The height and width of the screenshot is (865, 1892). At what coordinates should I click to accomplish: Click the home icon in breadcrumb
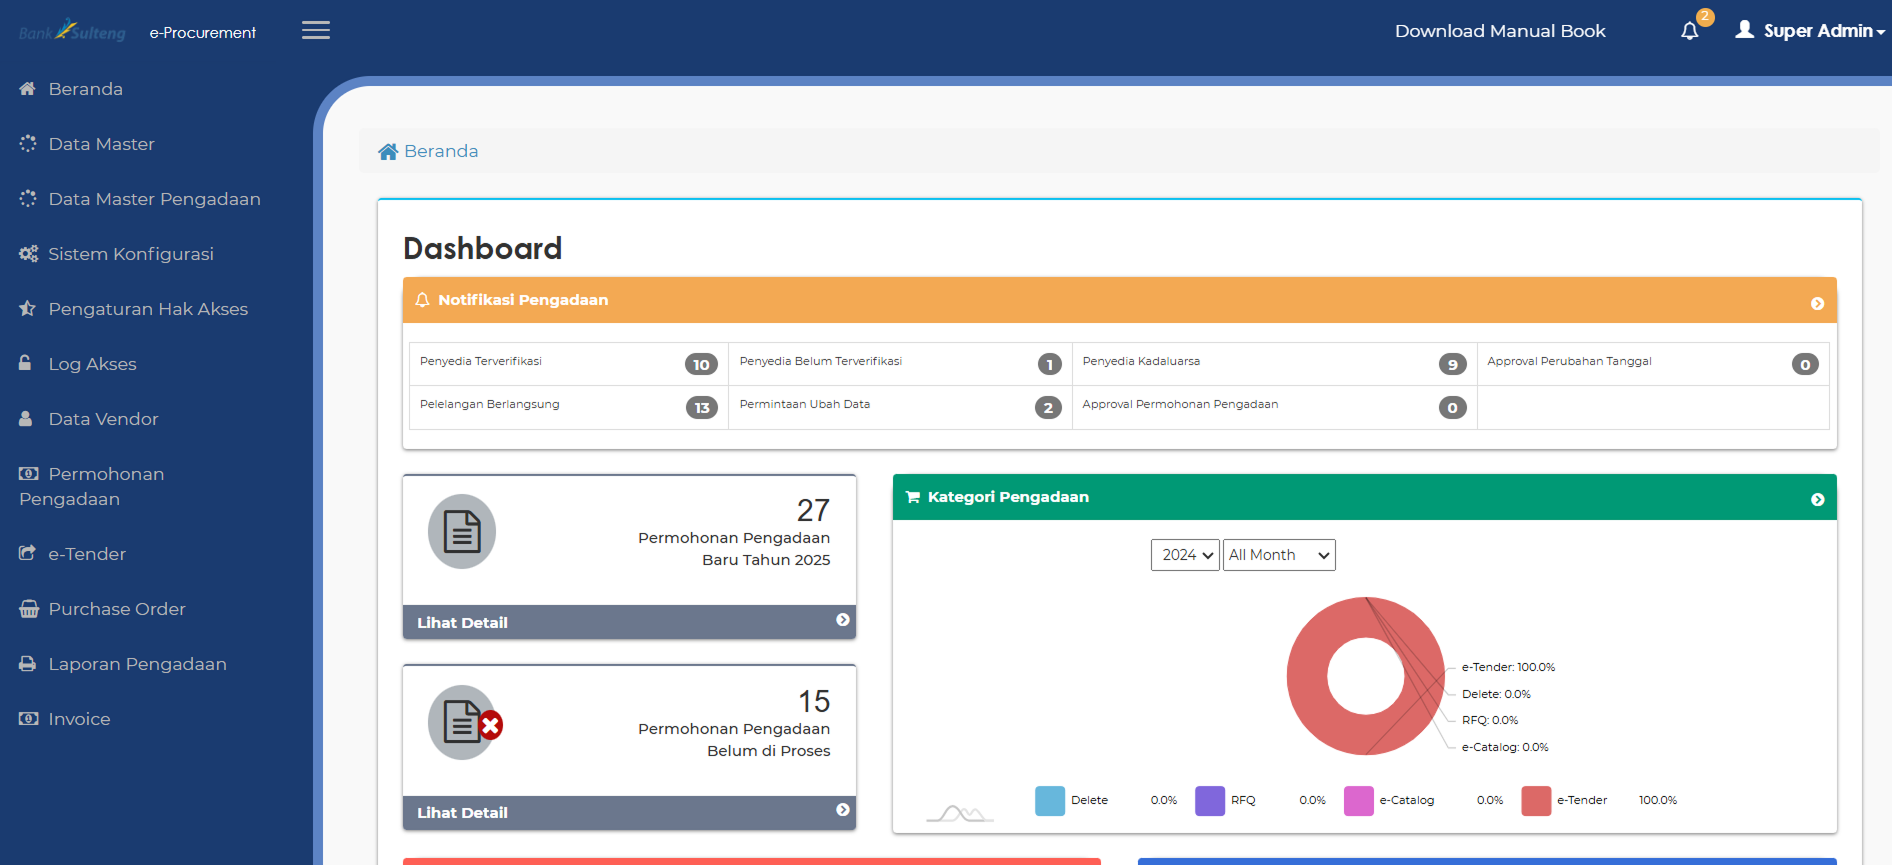click(388, 152)
